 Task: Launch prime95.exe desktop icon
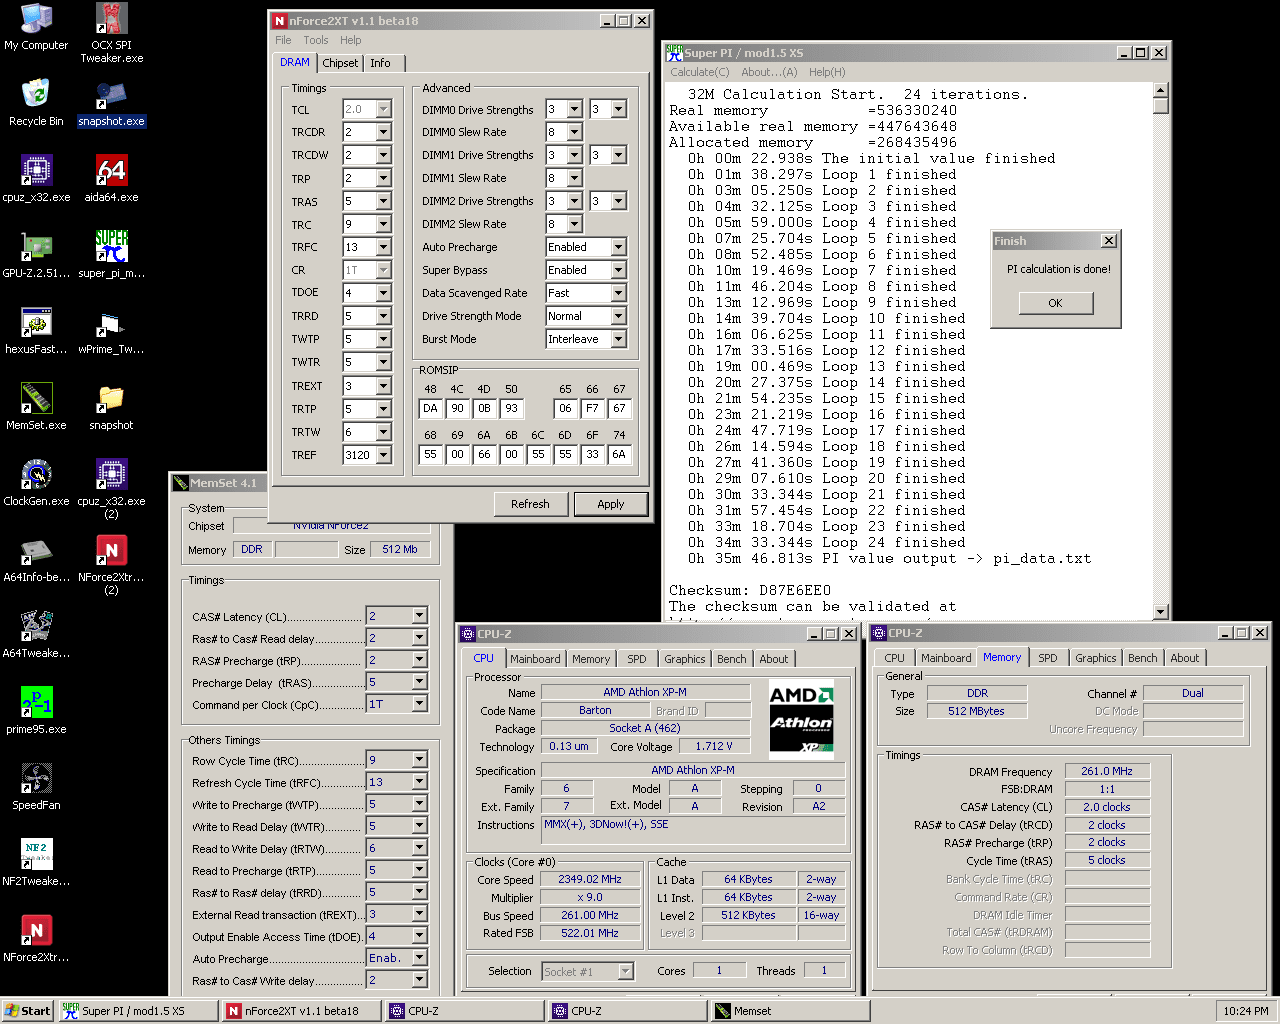pyautogui.click(x=36, y=703)
